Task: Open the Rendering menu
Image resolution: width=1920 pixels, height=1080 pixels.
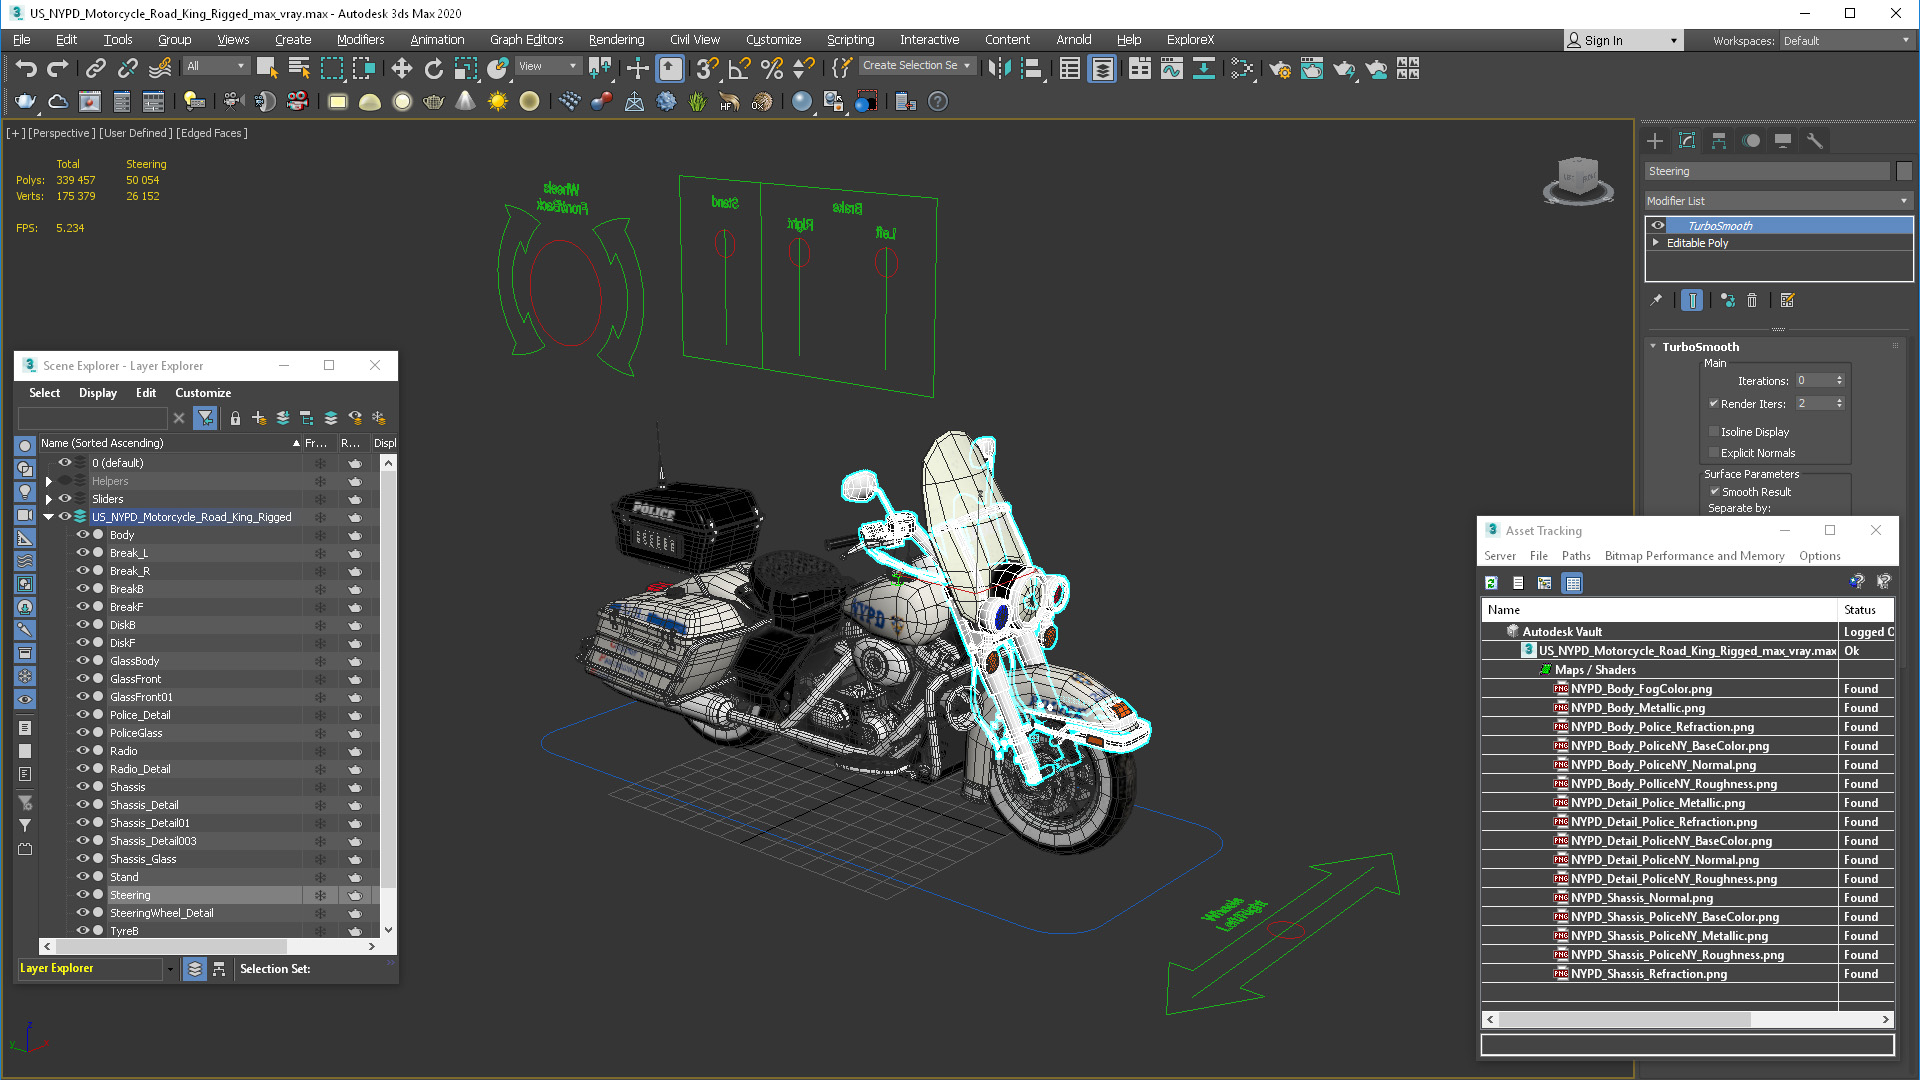Action: [x=616, y=40]
